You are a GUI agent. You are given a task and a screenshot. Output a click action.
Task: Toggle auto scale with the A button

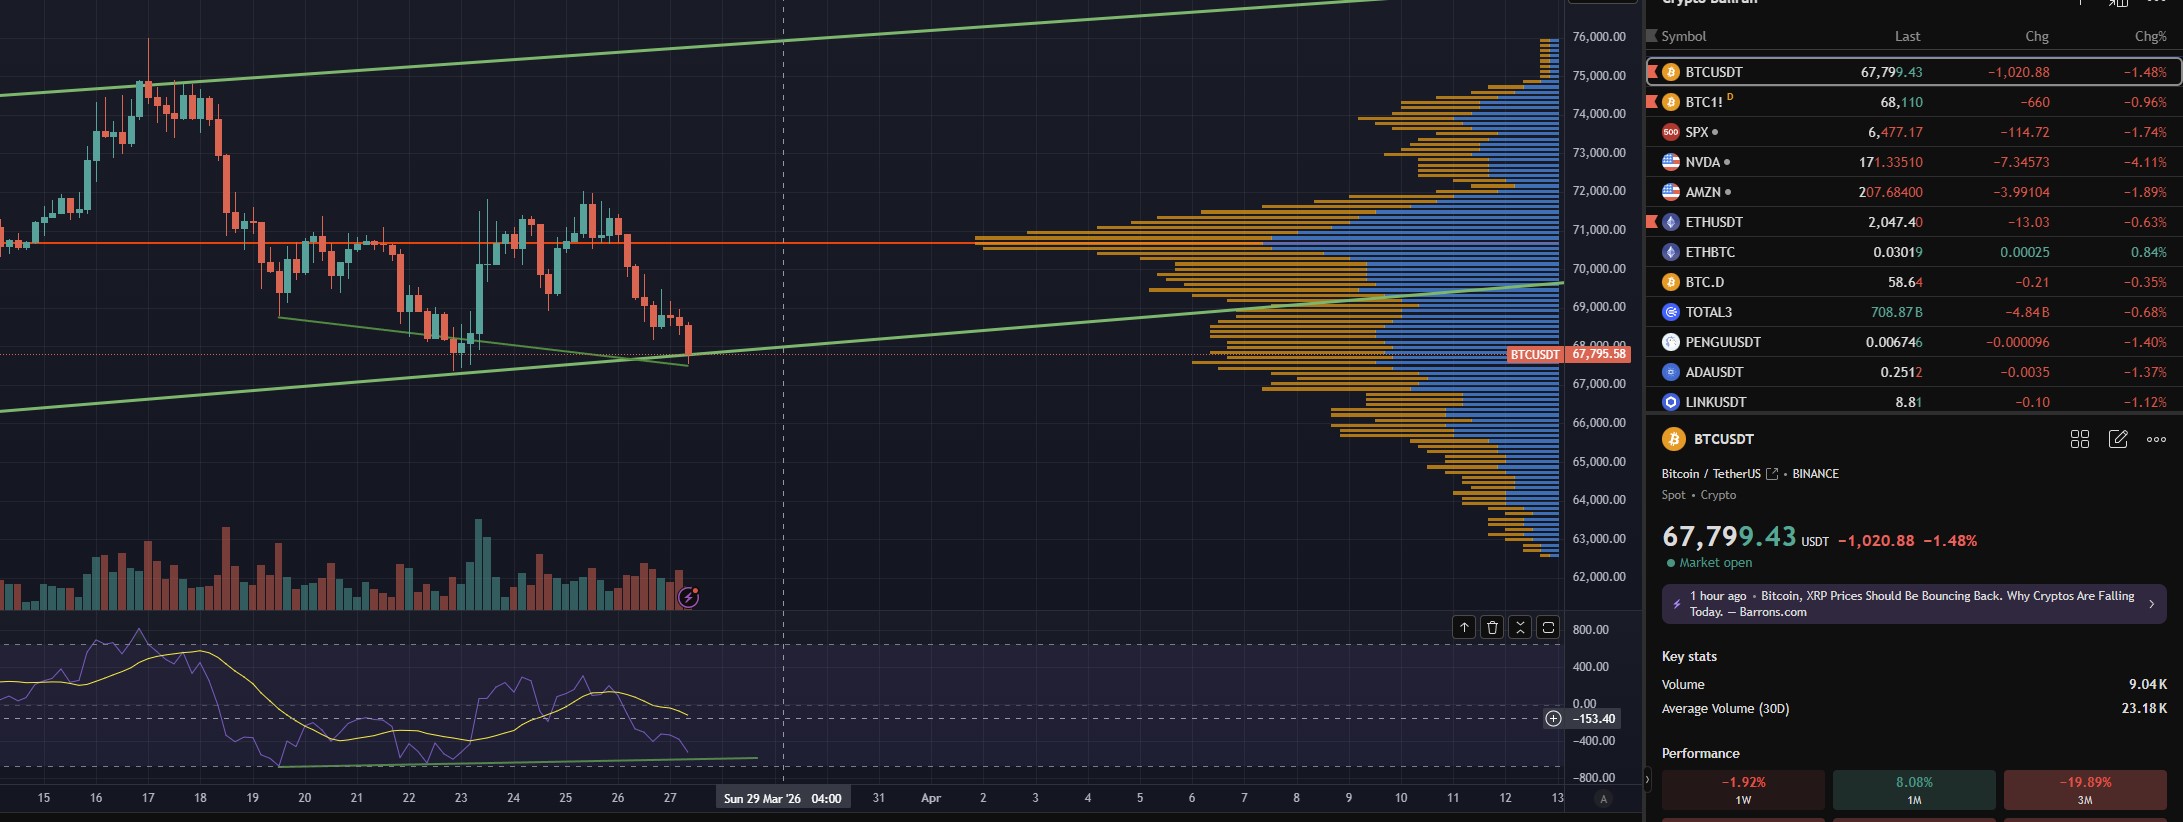click(1604, 798)
